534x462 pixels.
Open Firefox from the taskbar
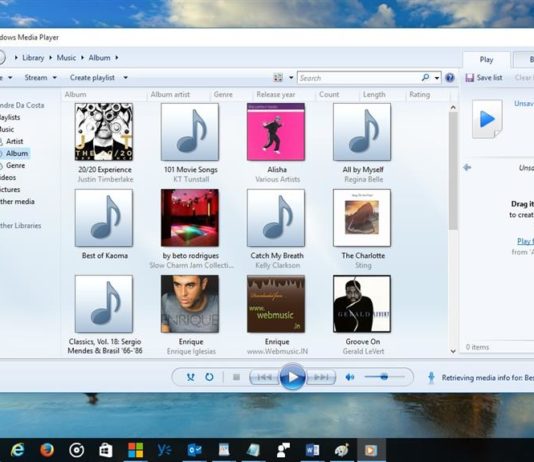point(47,450)
